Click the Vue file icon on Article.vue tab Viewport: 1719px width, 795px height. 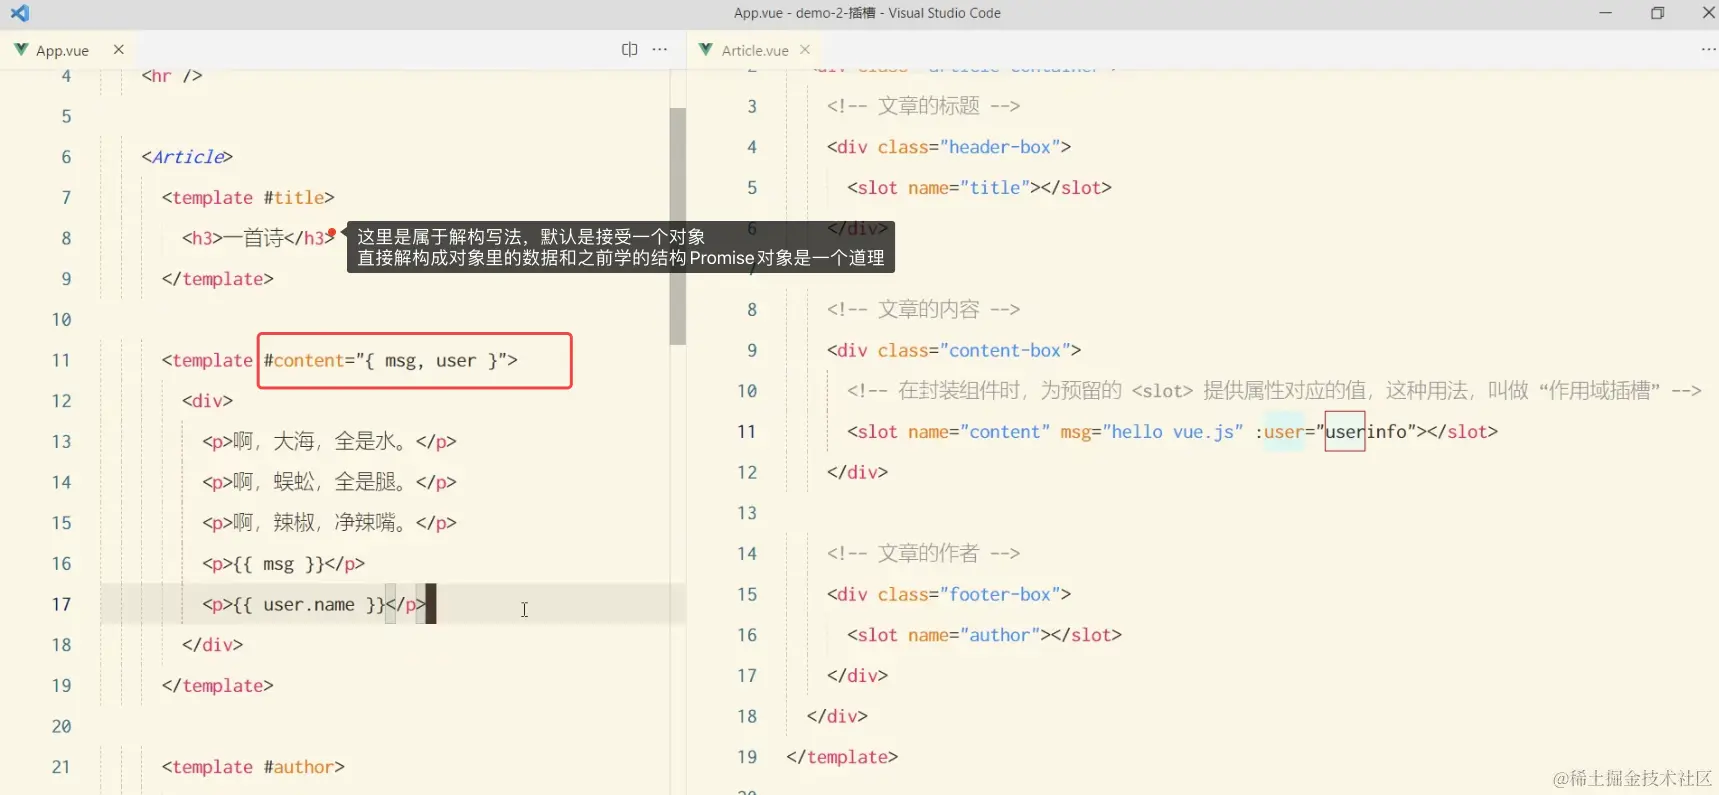(x=706, y=49)
